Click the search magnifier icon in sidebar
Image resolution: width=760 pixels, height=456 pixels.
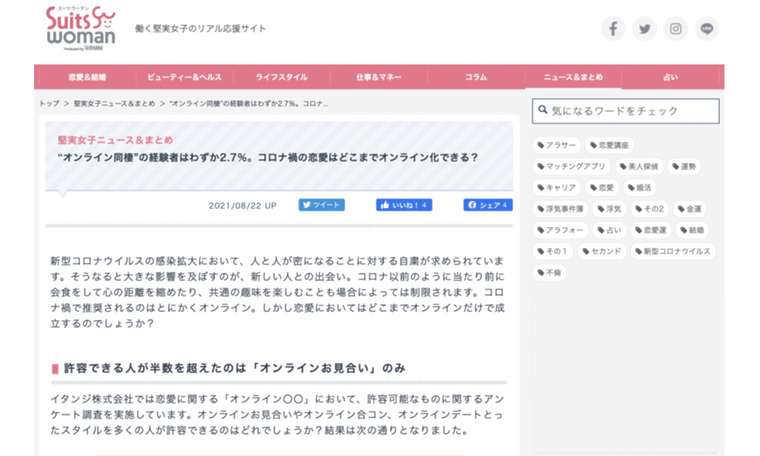tap(541, 111)
